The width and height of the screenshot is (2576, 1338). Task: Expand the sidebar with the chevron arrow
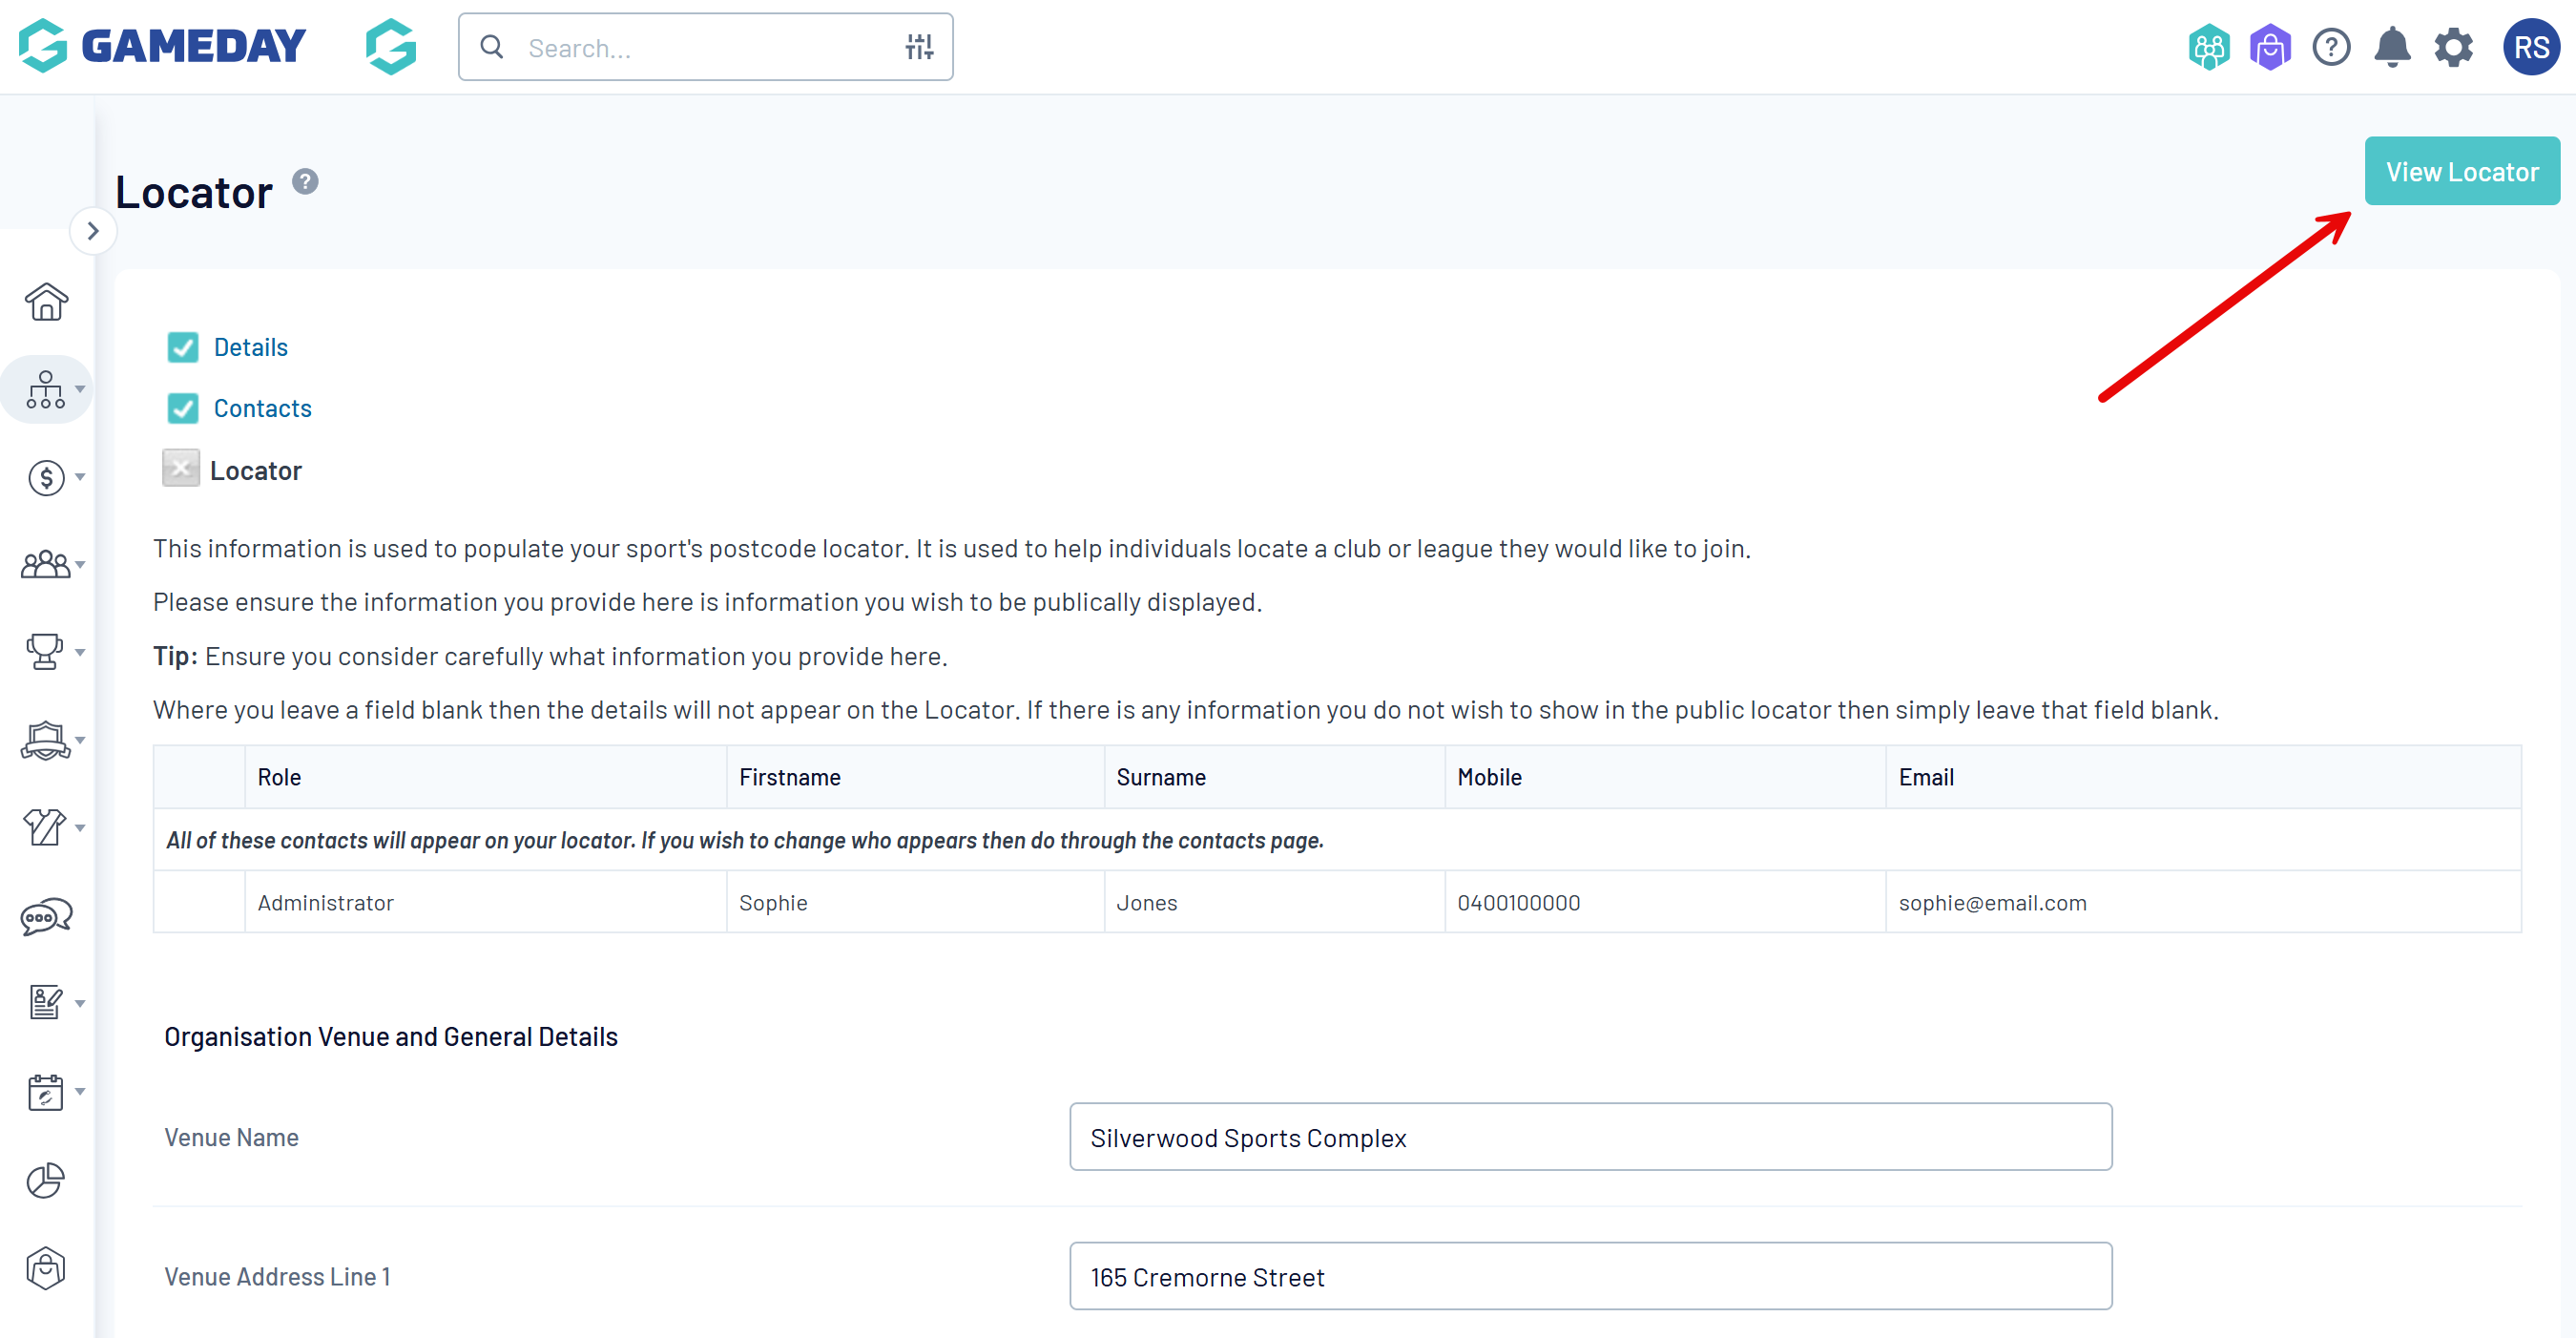(x=93, y=231)
